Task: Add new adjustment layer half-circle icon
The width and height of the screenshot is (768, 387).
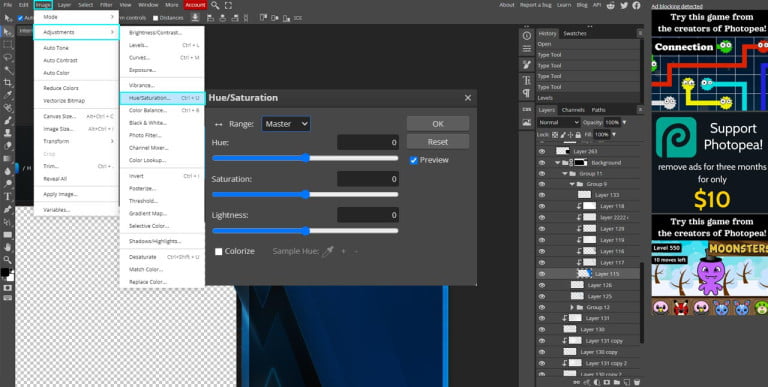Action: pyautogui.click(x=597, y=382)
